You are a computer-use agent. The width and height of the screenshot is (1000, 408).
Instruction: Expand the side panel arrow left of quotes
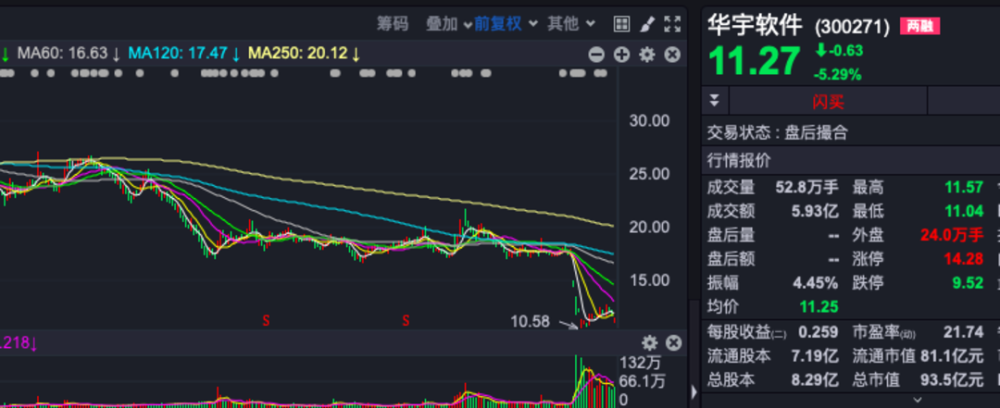coord(695,390)
